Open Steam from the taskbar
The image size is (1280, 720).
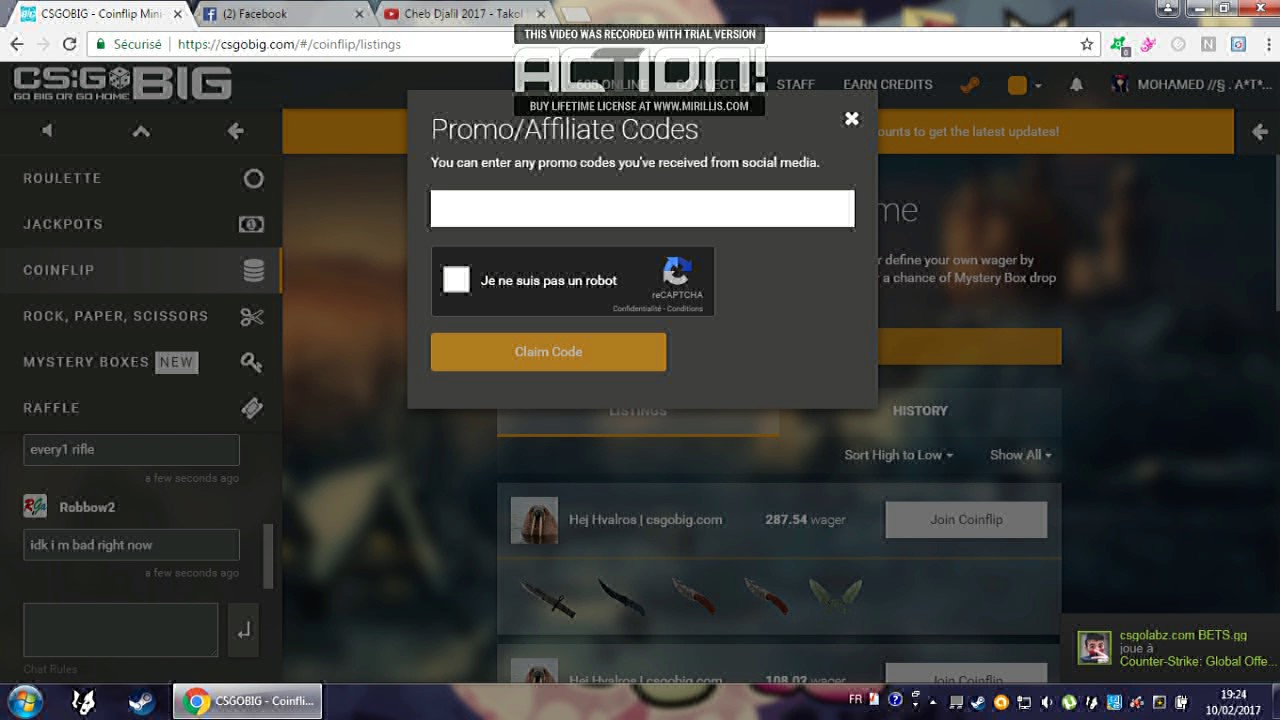point(141,702)
